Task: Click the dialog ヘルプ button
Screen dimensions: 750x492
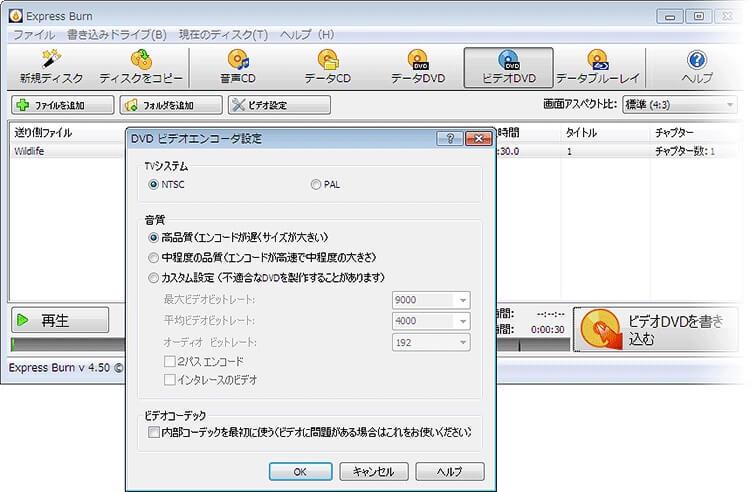Action: point(450,471)
